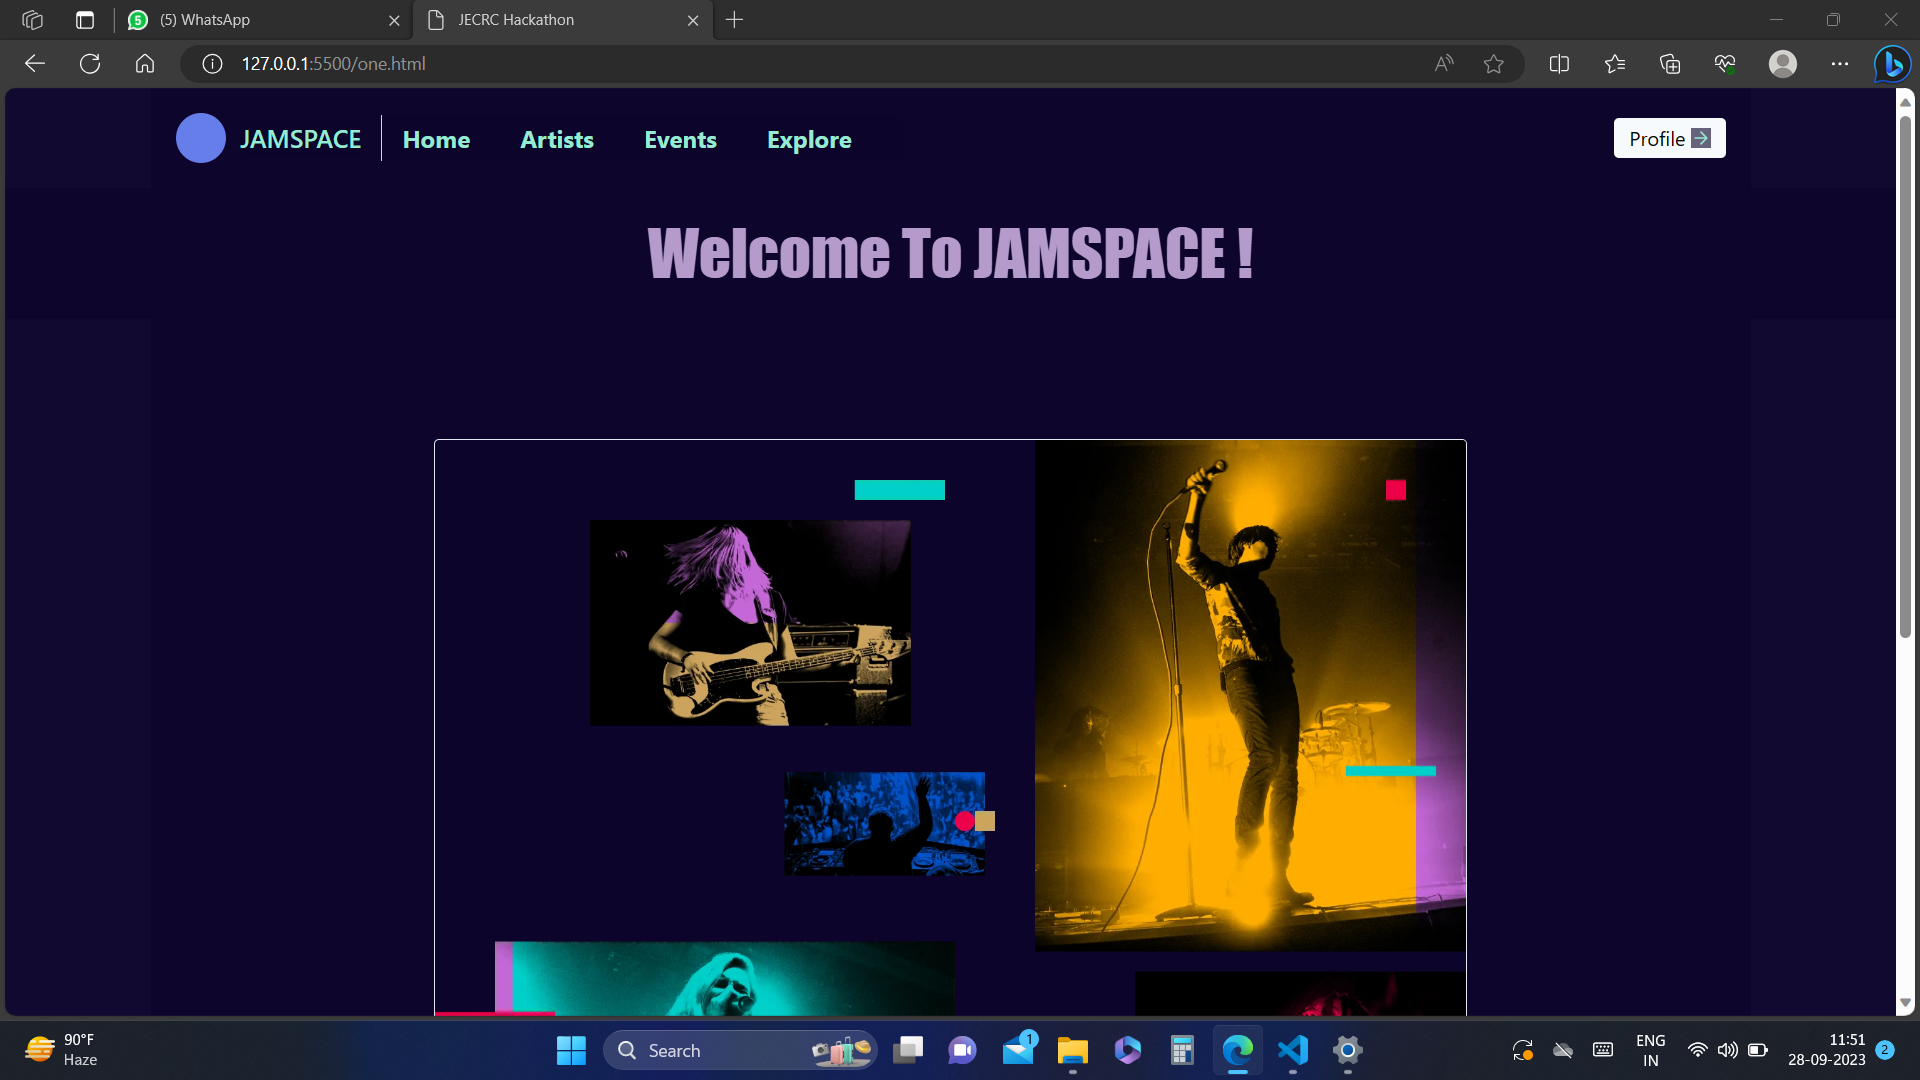The image size is (1920, 1080).
Task: Click the JAMSPACE logo circle
Action: click(x=200, y=138)
